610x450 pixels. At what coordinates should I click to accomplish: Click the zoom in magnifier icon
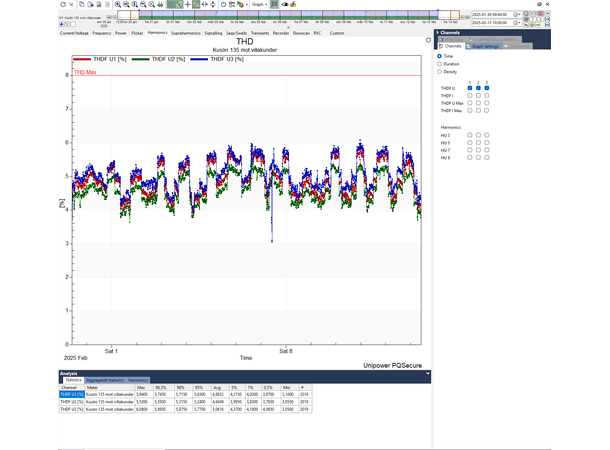click(x=118, y=4)
